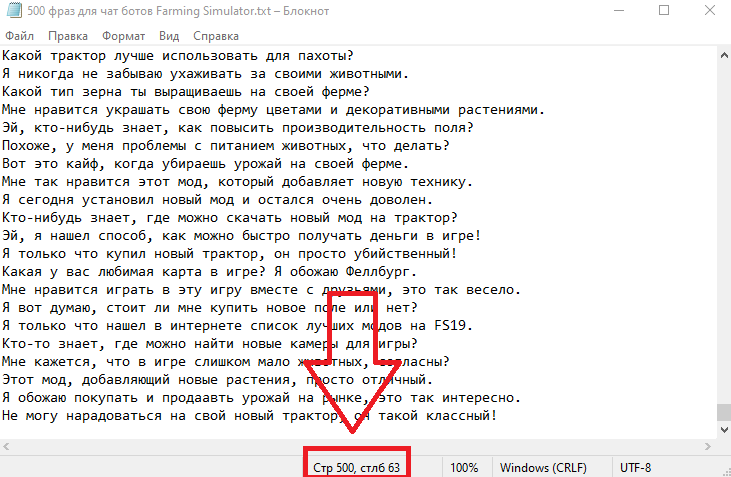
Task: Click the word "Феллбург" in the text
Action: point(378,272)
